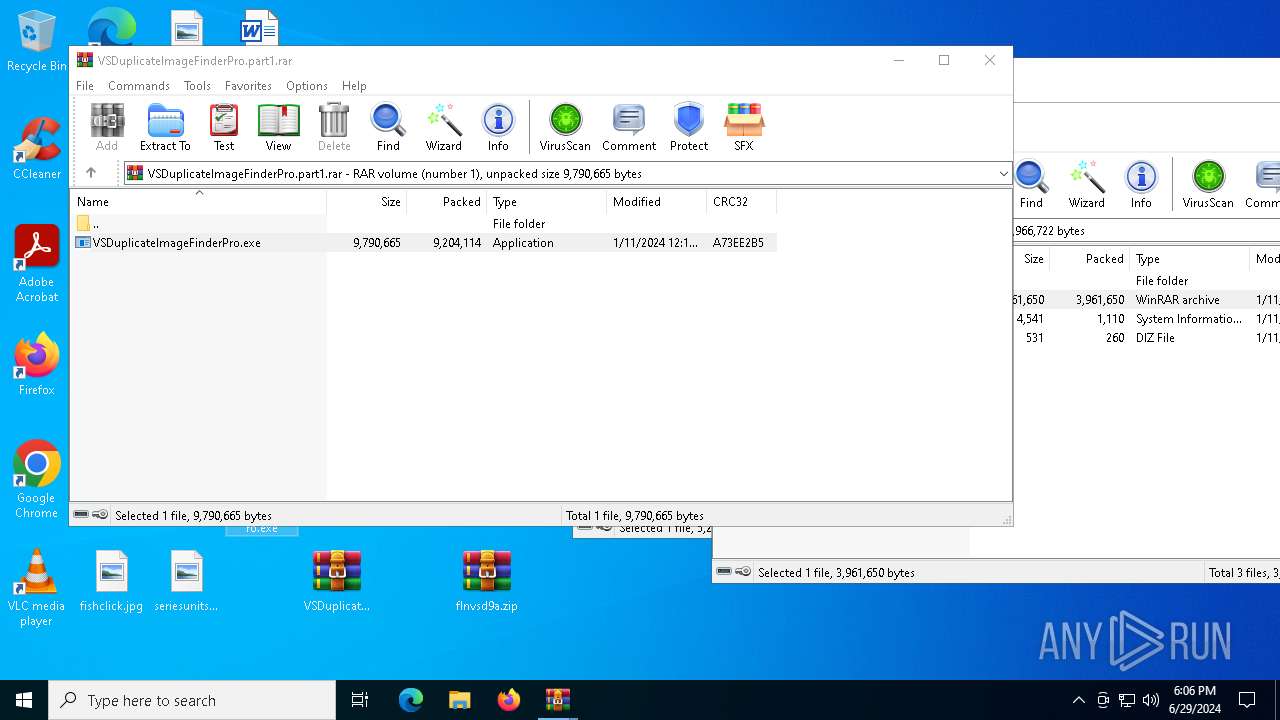Sort by Modified column header

click(656, 201)
